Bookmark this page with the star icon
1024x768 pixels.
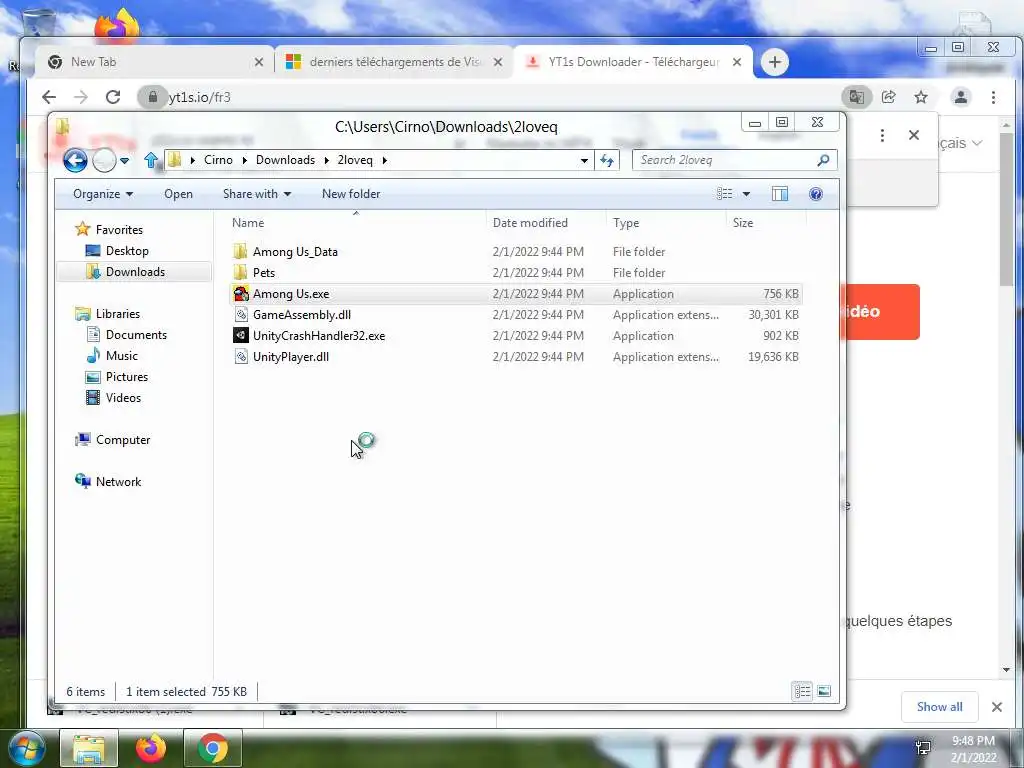point(921,97)
